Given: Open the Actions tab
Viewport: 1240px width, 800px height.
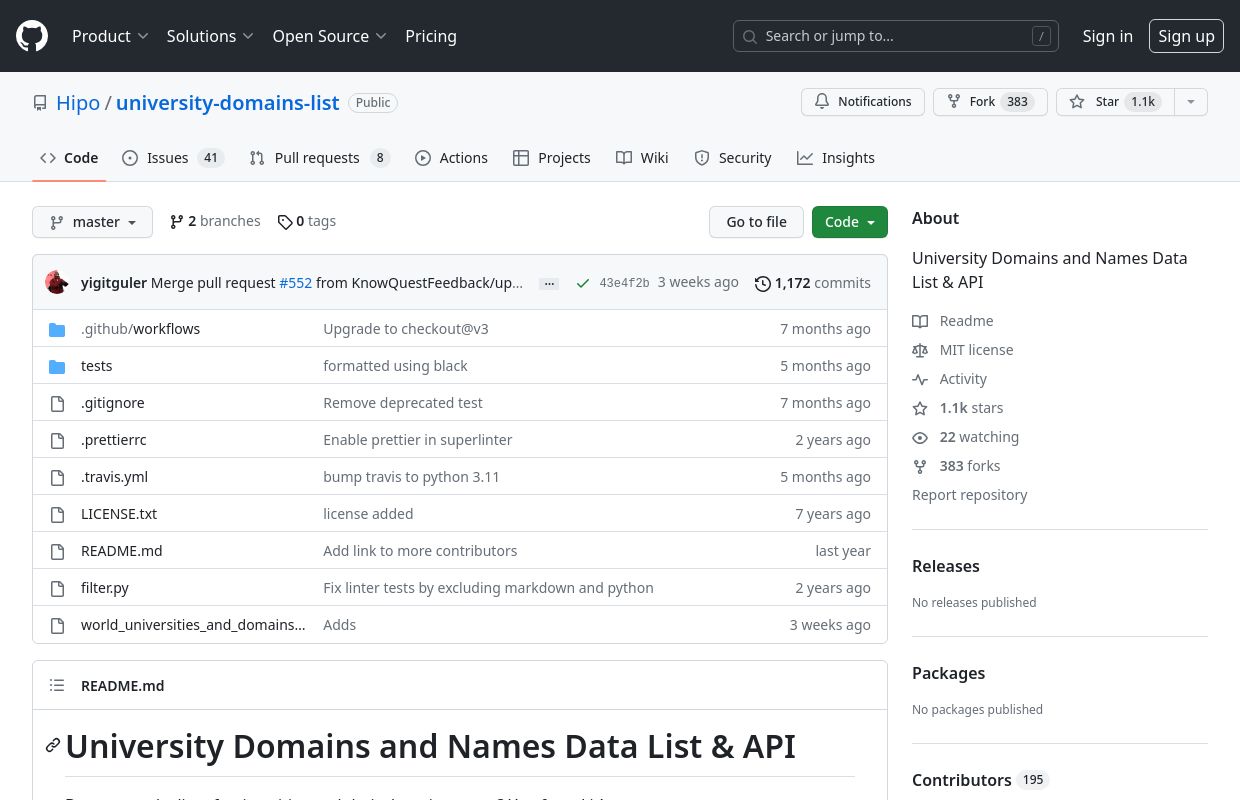Looking at the screenshot, I should click(x=451, y=158).
